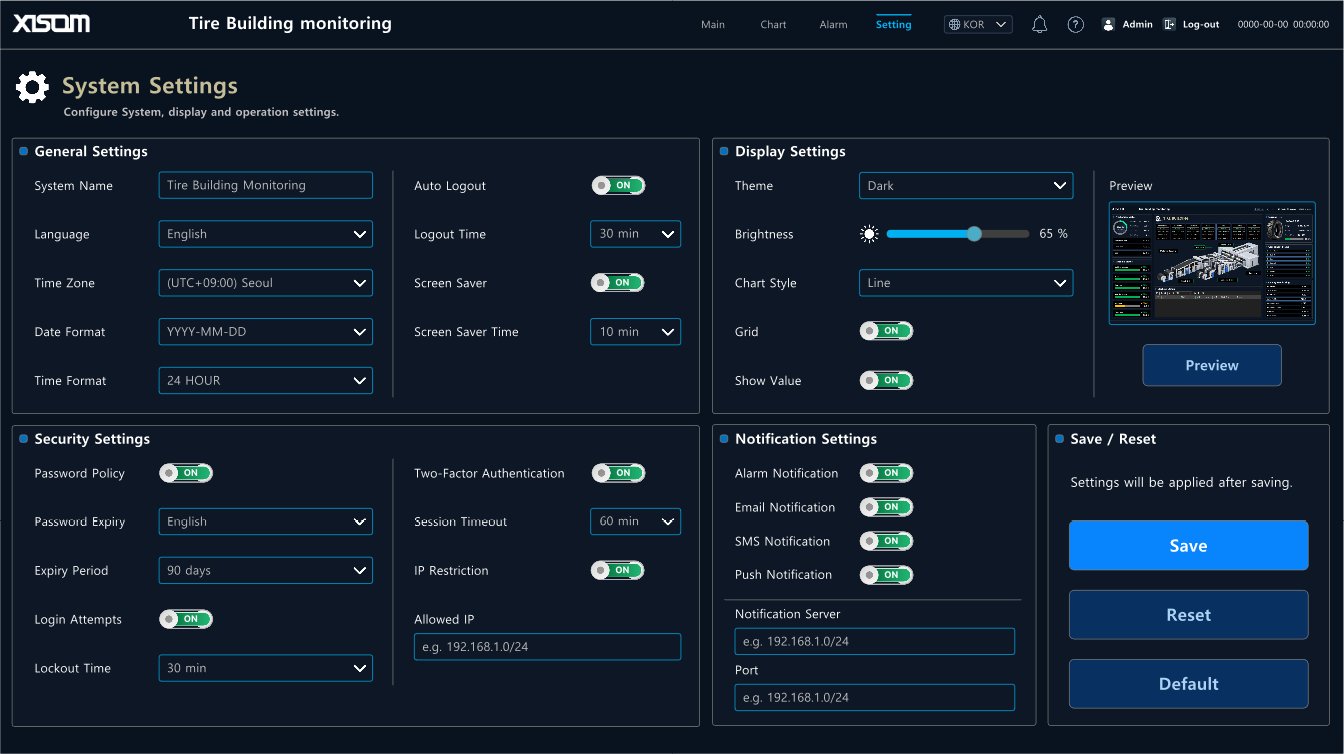
Task: Toggle the Login Attempts switch
Action: (186, 619)
